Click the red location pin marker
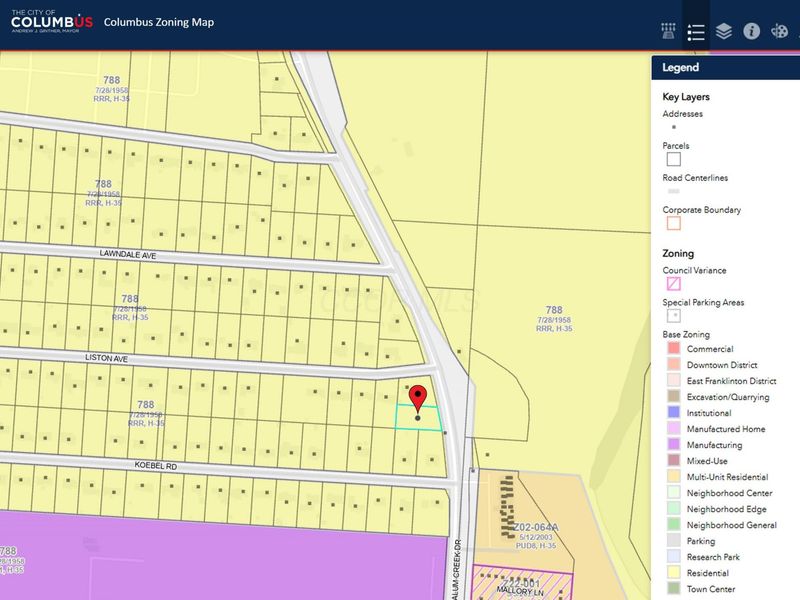This screenshot has width=800, height=600. (x=418, y=399)
